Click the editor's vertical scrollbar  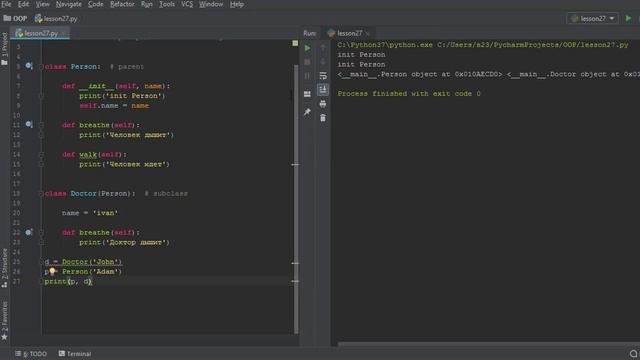point(296,198)
